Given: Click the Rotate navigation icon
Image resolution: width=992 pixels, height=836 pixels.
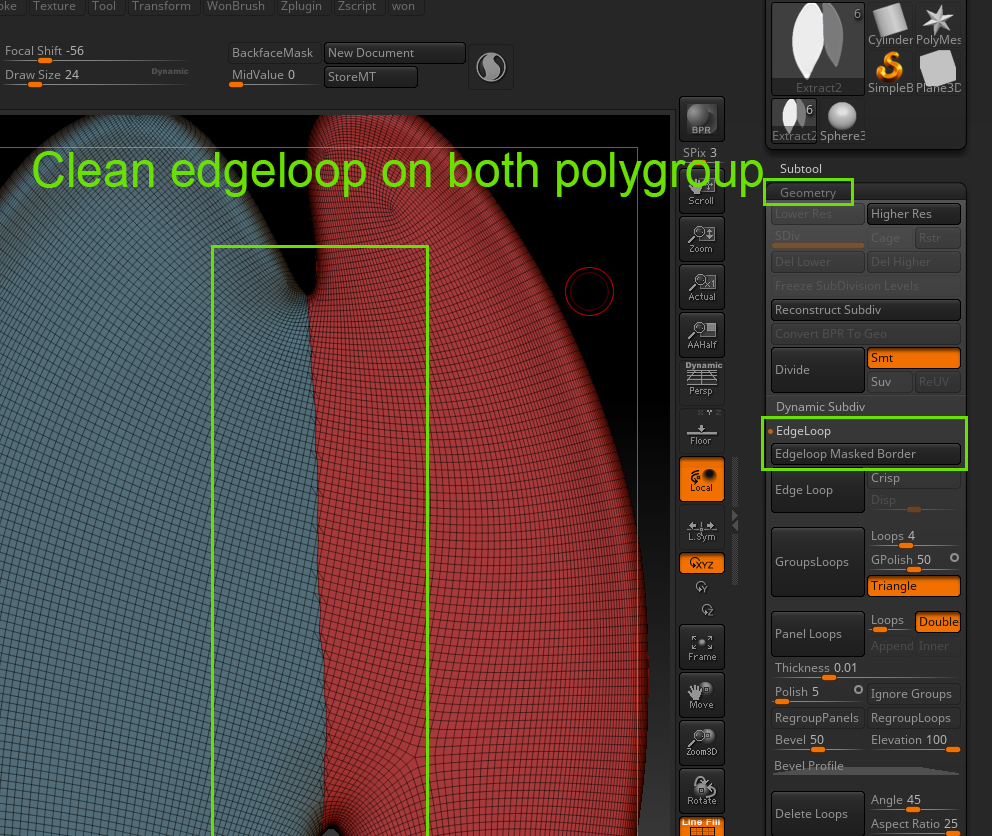Looking at the screenshot, I should point(701,790).
